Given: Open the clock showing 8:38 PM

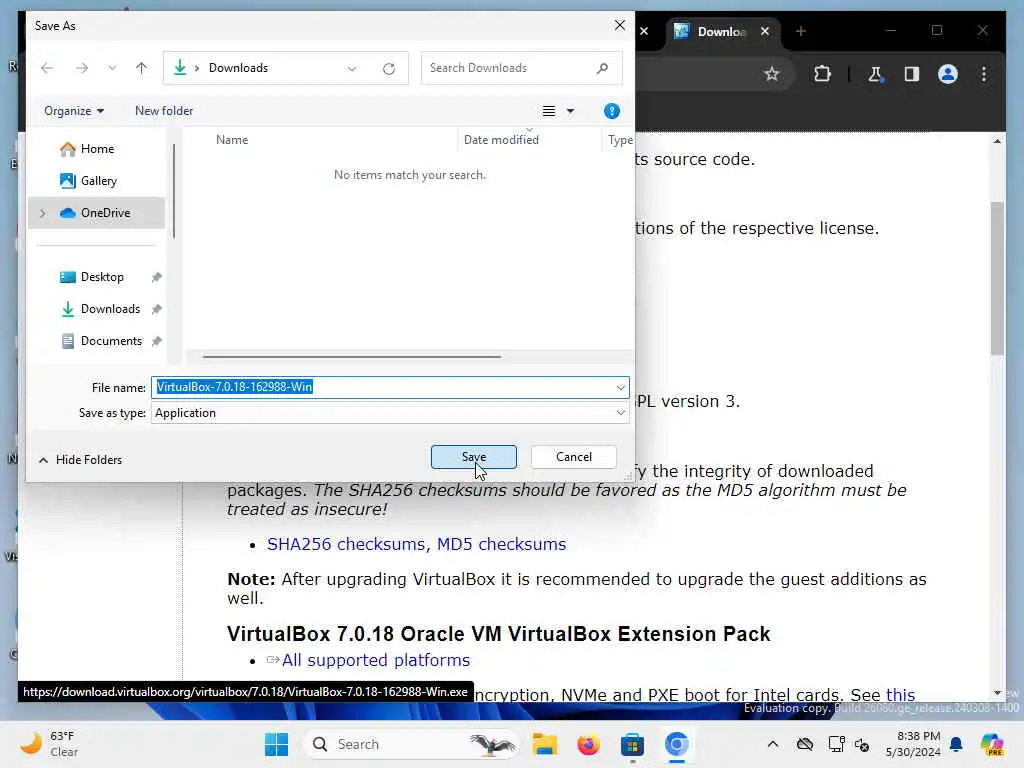Looking at the screenshot, I should click(913, 744).
